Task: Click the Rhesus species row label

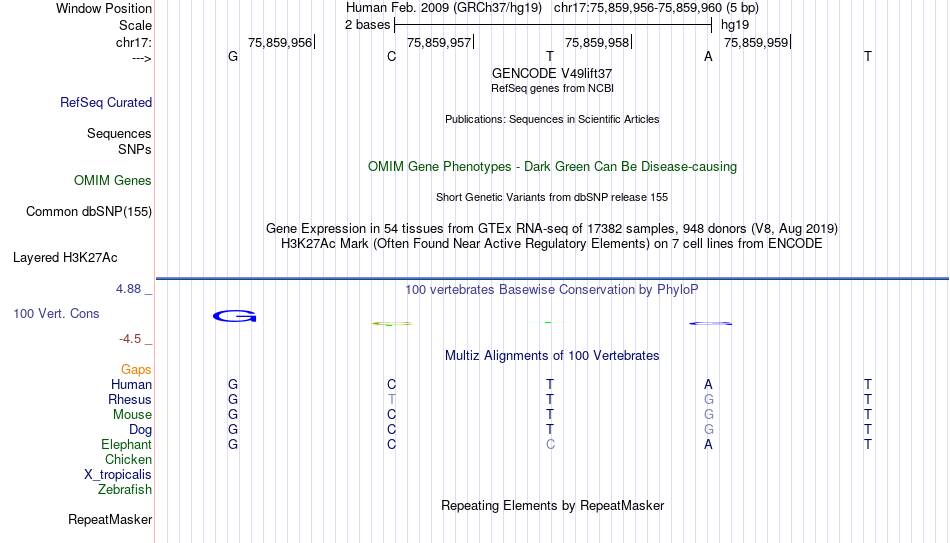Action: tap(130, 400)
